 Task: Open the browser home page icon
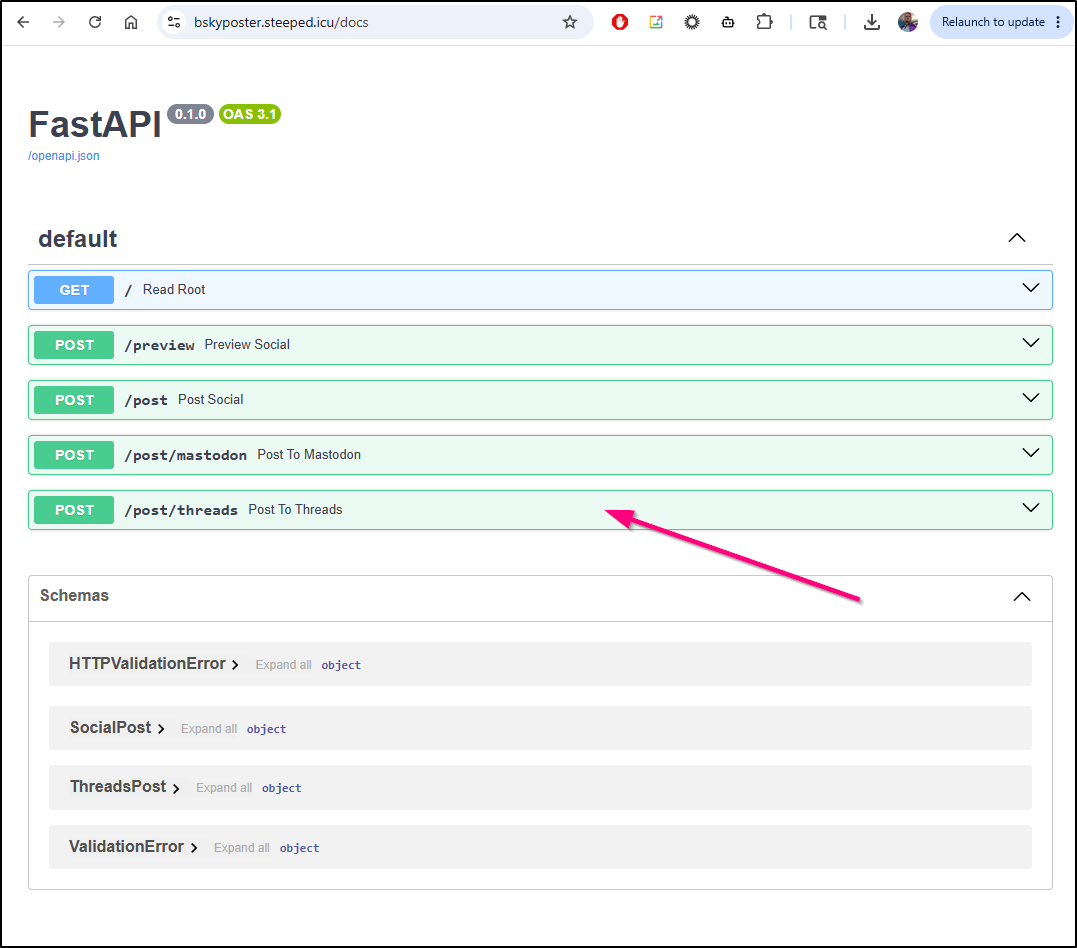click(x=131, y=22)
